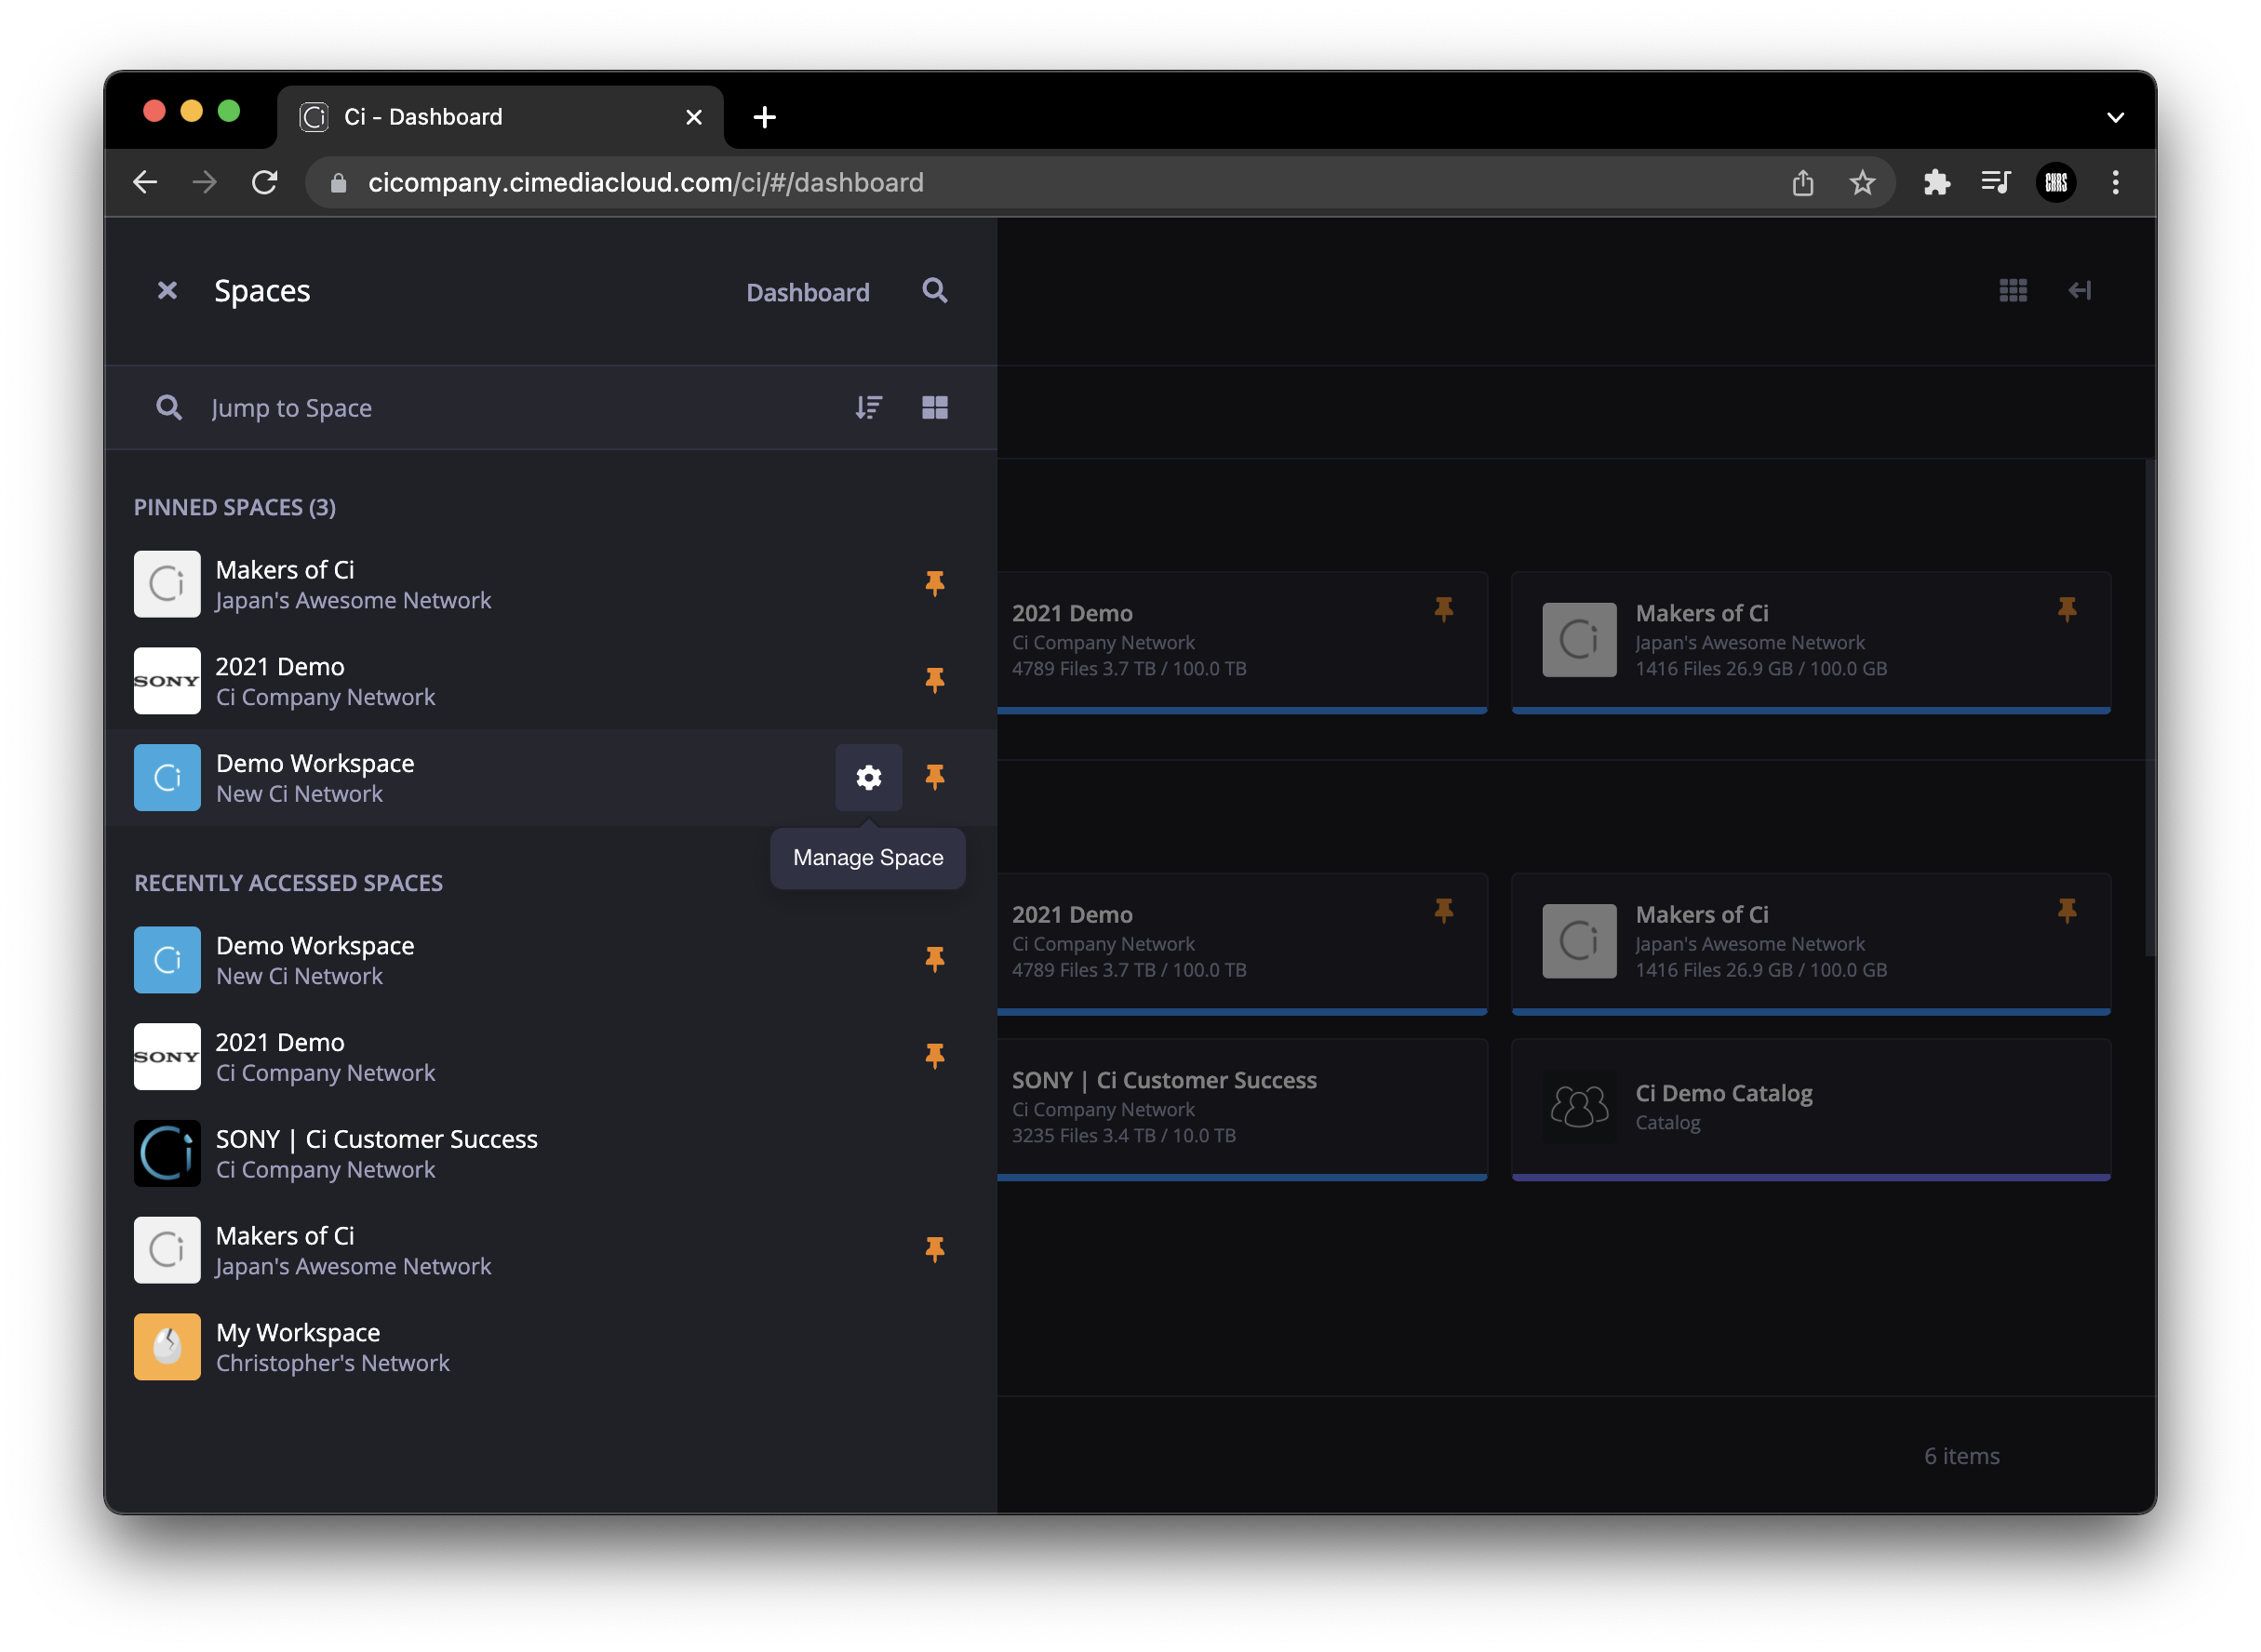Toggle pin on recent 2021 Demo
The height and width of the screenshot is (1652, 2261).
click(x=935, y=1057)
